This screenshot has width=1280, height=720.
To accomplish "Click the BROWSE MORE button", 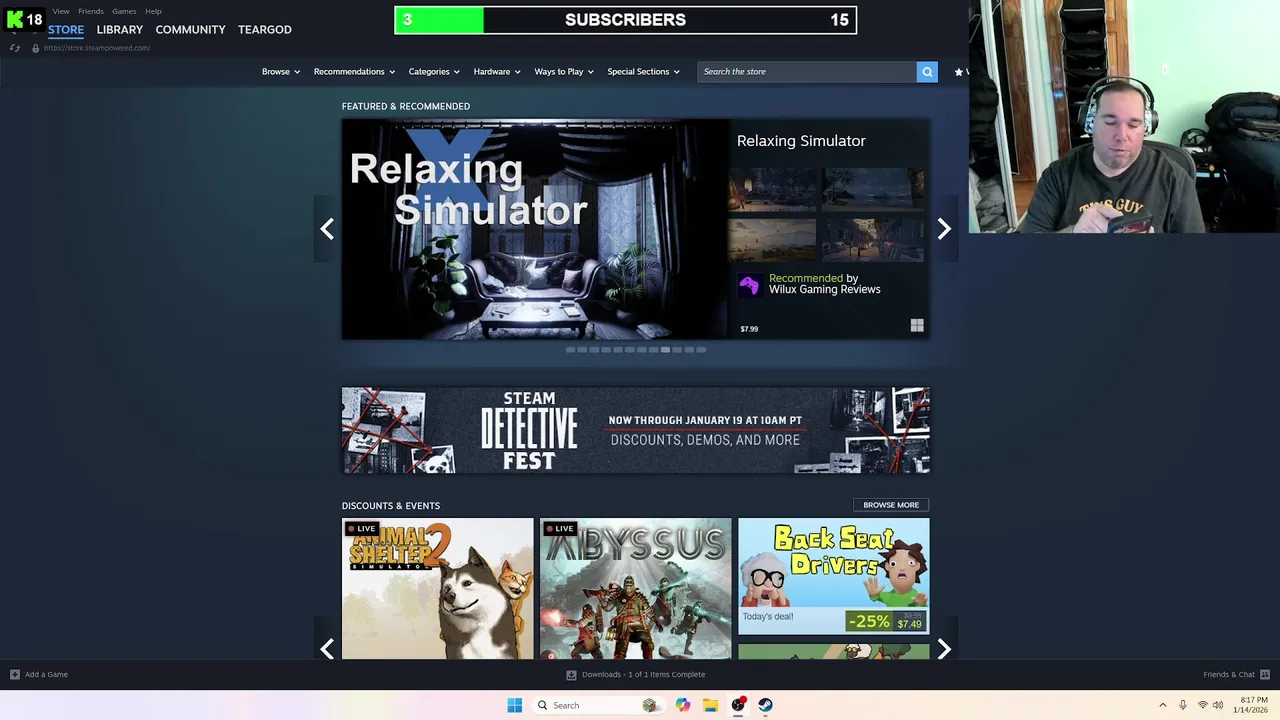I will pos(891,505).
